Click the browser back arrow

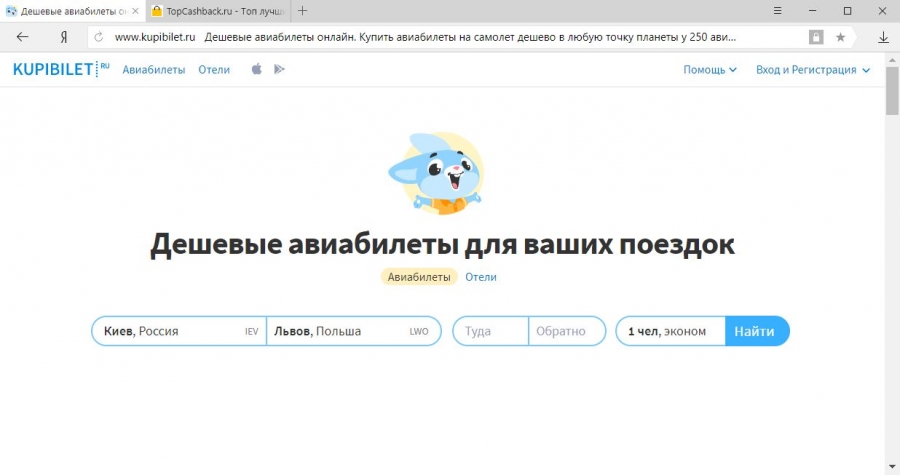point(22,37)
